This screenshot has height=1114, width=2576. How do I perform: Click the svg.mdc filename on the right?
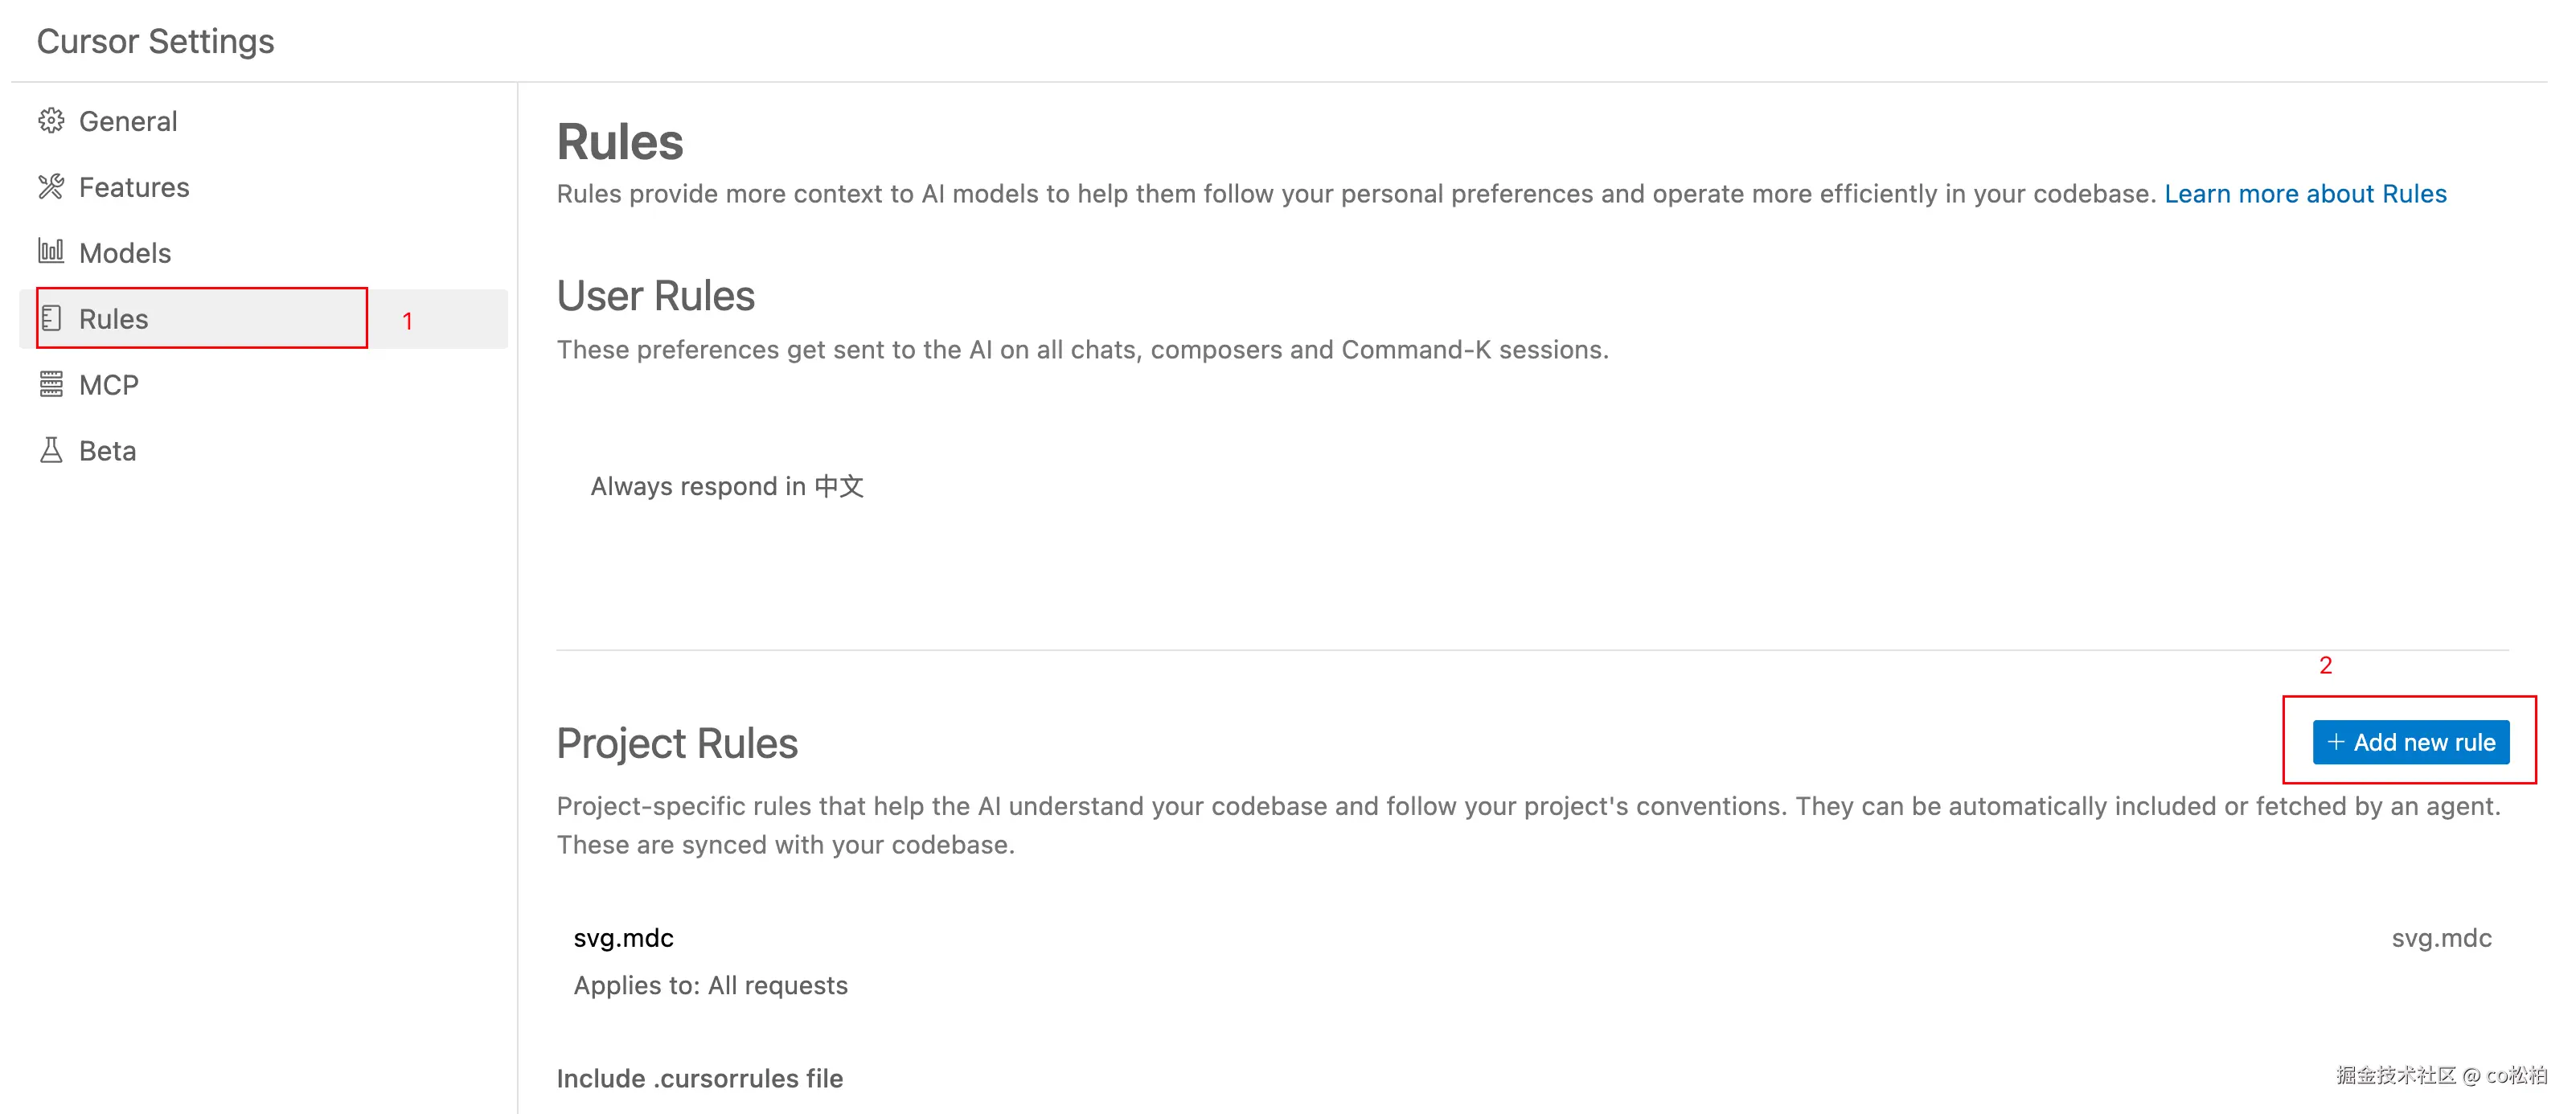[2441, 938]
